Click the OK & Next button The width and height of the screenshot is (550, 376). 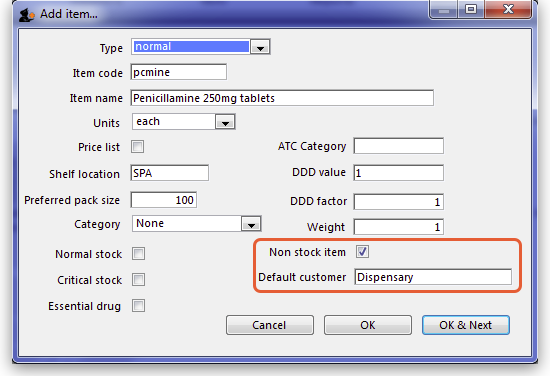pos(466,325)
